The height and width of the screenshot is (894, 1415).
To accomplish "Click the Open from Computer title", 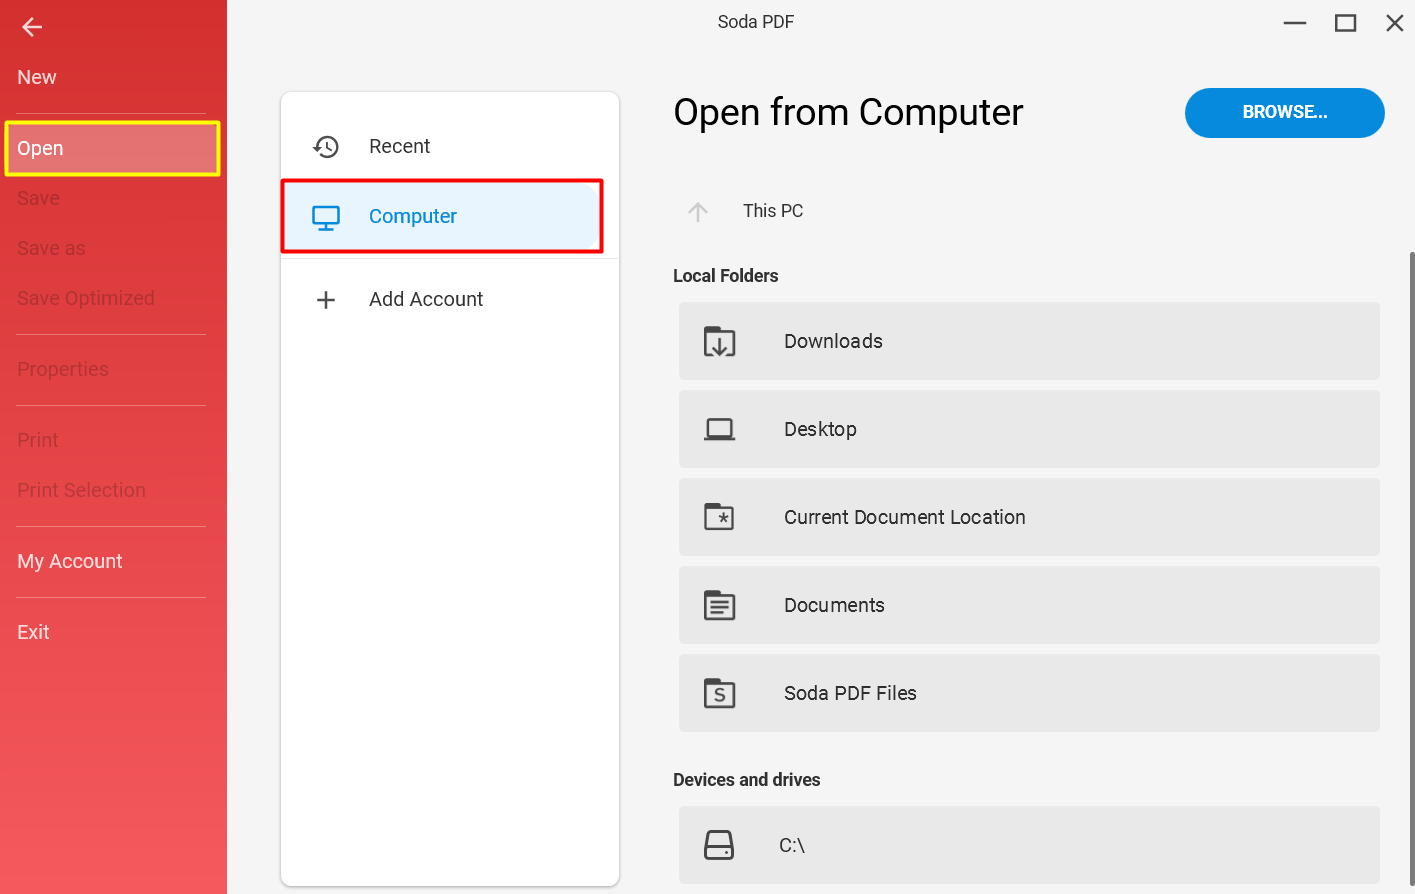I will [848, 112].
